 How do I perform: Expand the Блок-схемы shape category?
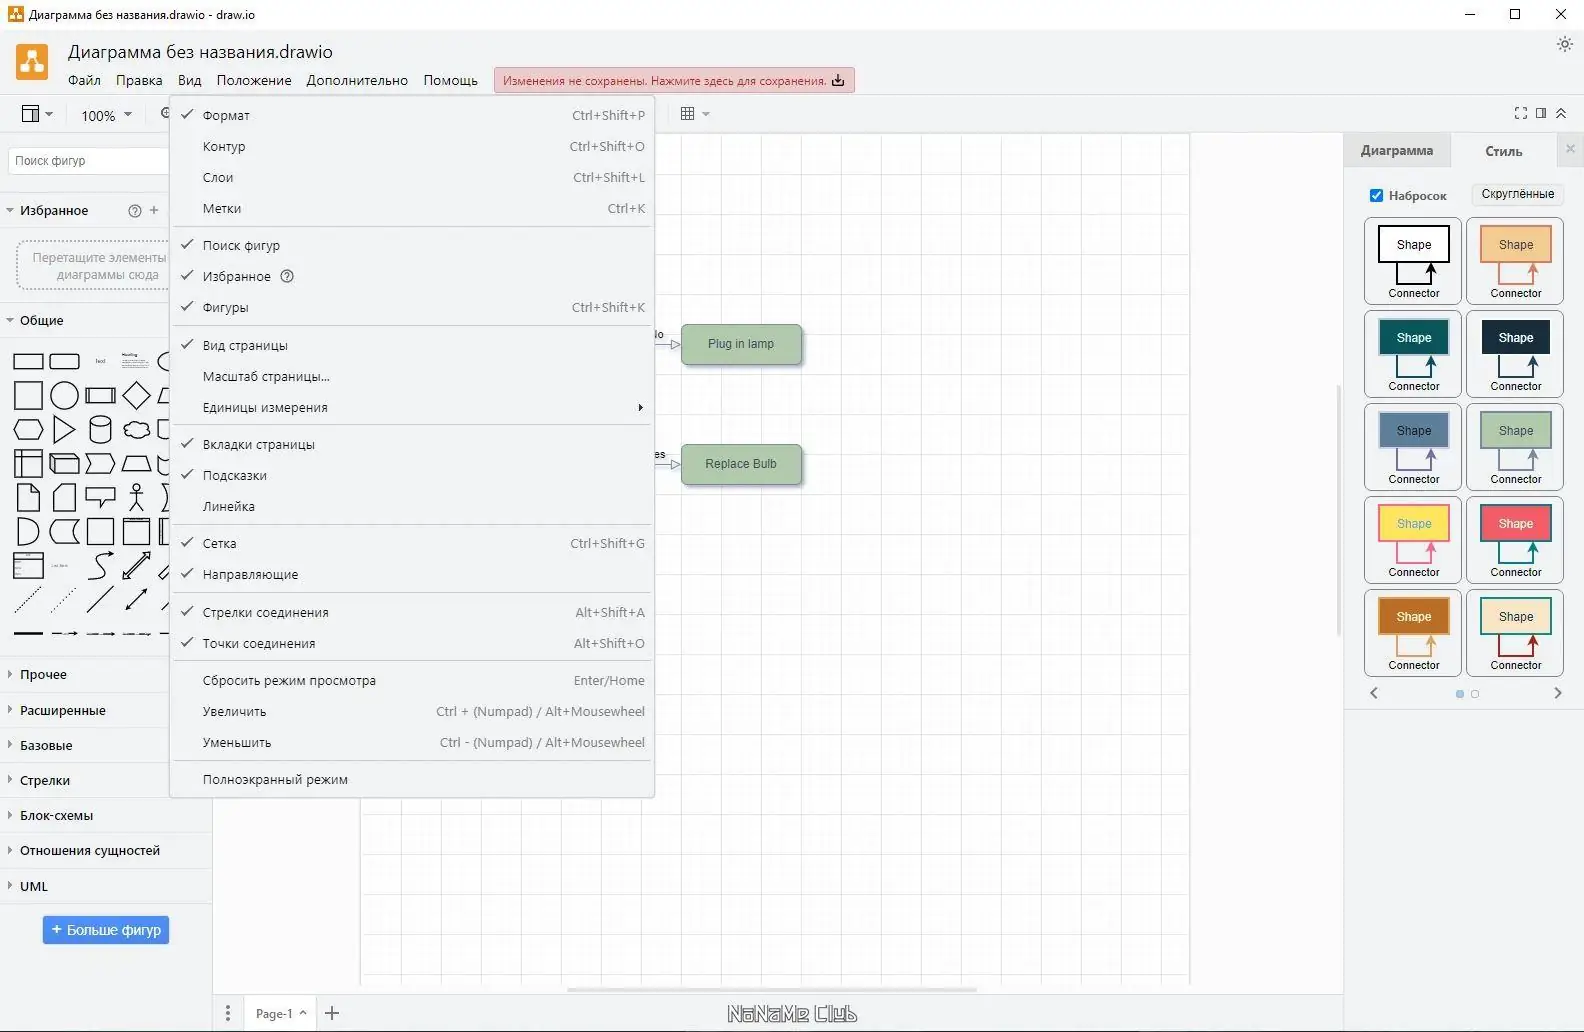[56, 816]
